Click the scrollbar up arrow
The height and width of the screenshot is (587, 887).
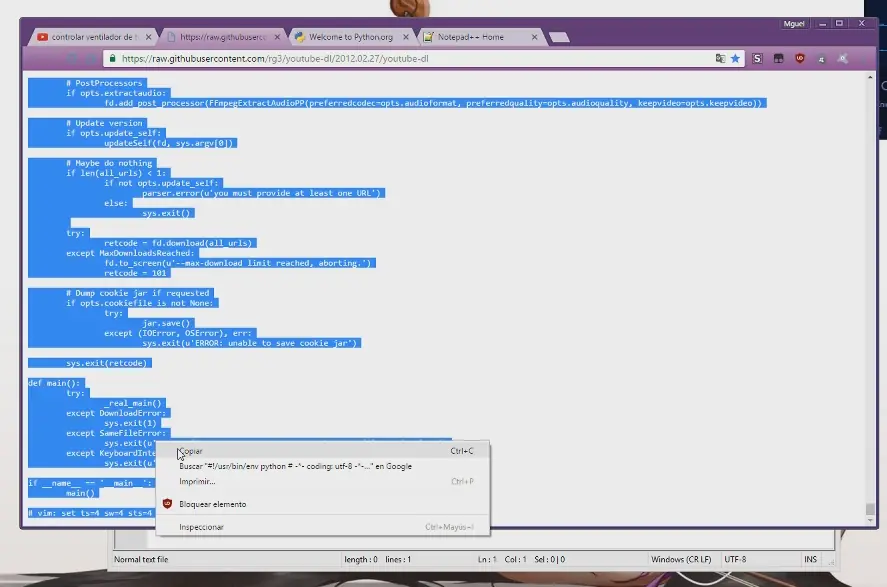[870, 77]
